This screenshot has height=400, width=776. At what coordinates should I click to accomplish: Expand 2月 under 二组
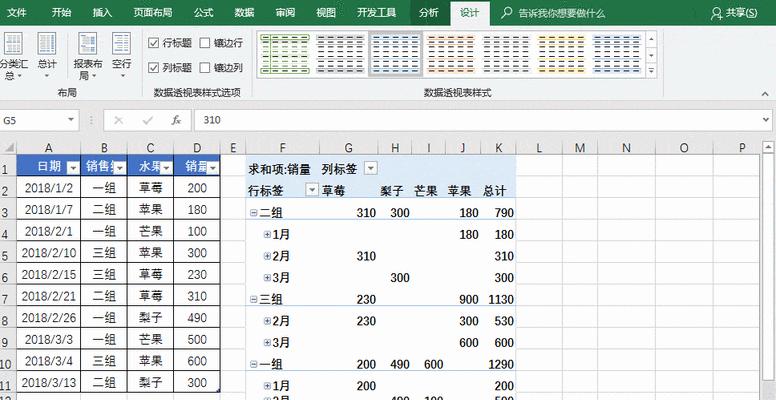pyautogui.click(x=267, y=256)
